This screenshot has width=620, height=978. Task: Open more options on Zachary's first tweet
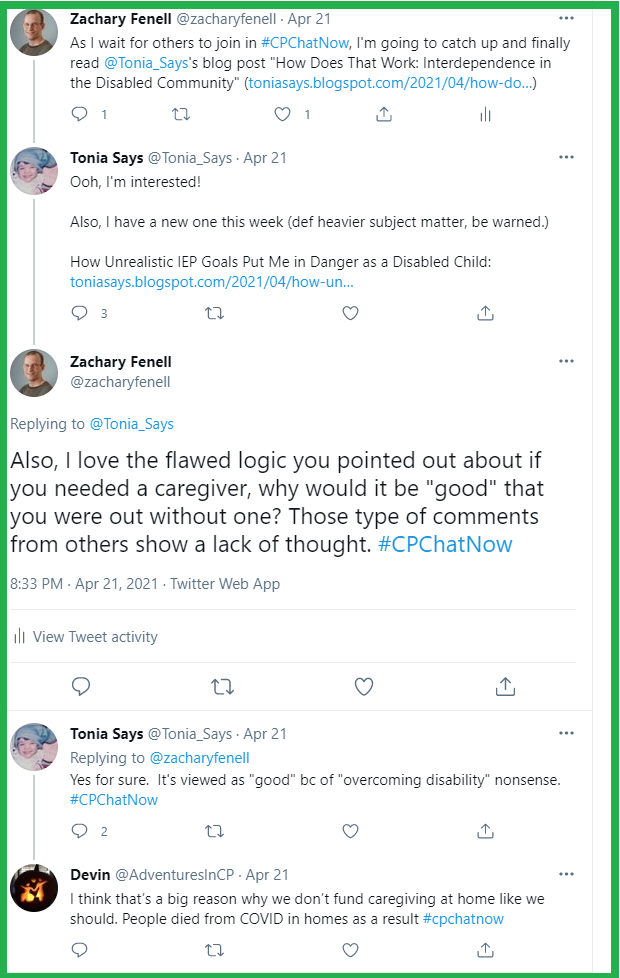click(566, 19)
